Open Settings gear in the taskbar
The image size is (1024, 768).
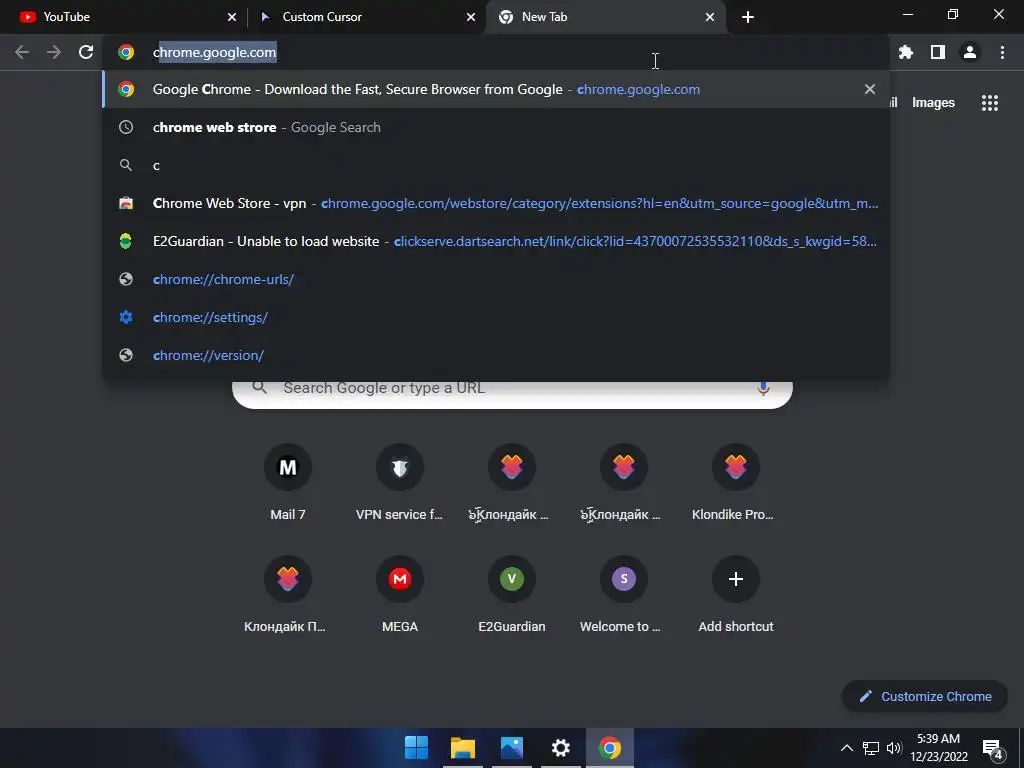561,748
